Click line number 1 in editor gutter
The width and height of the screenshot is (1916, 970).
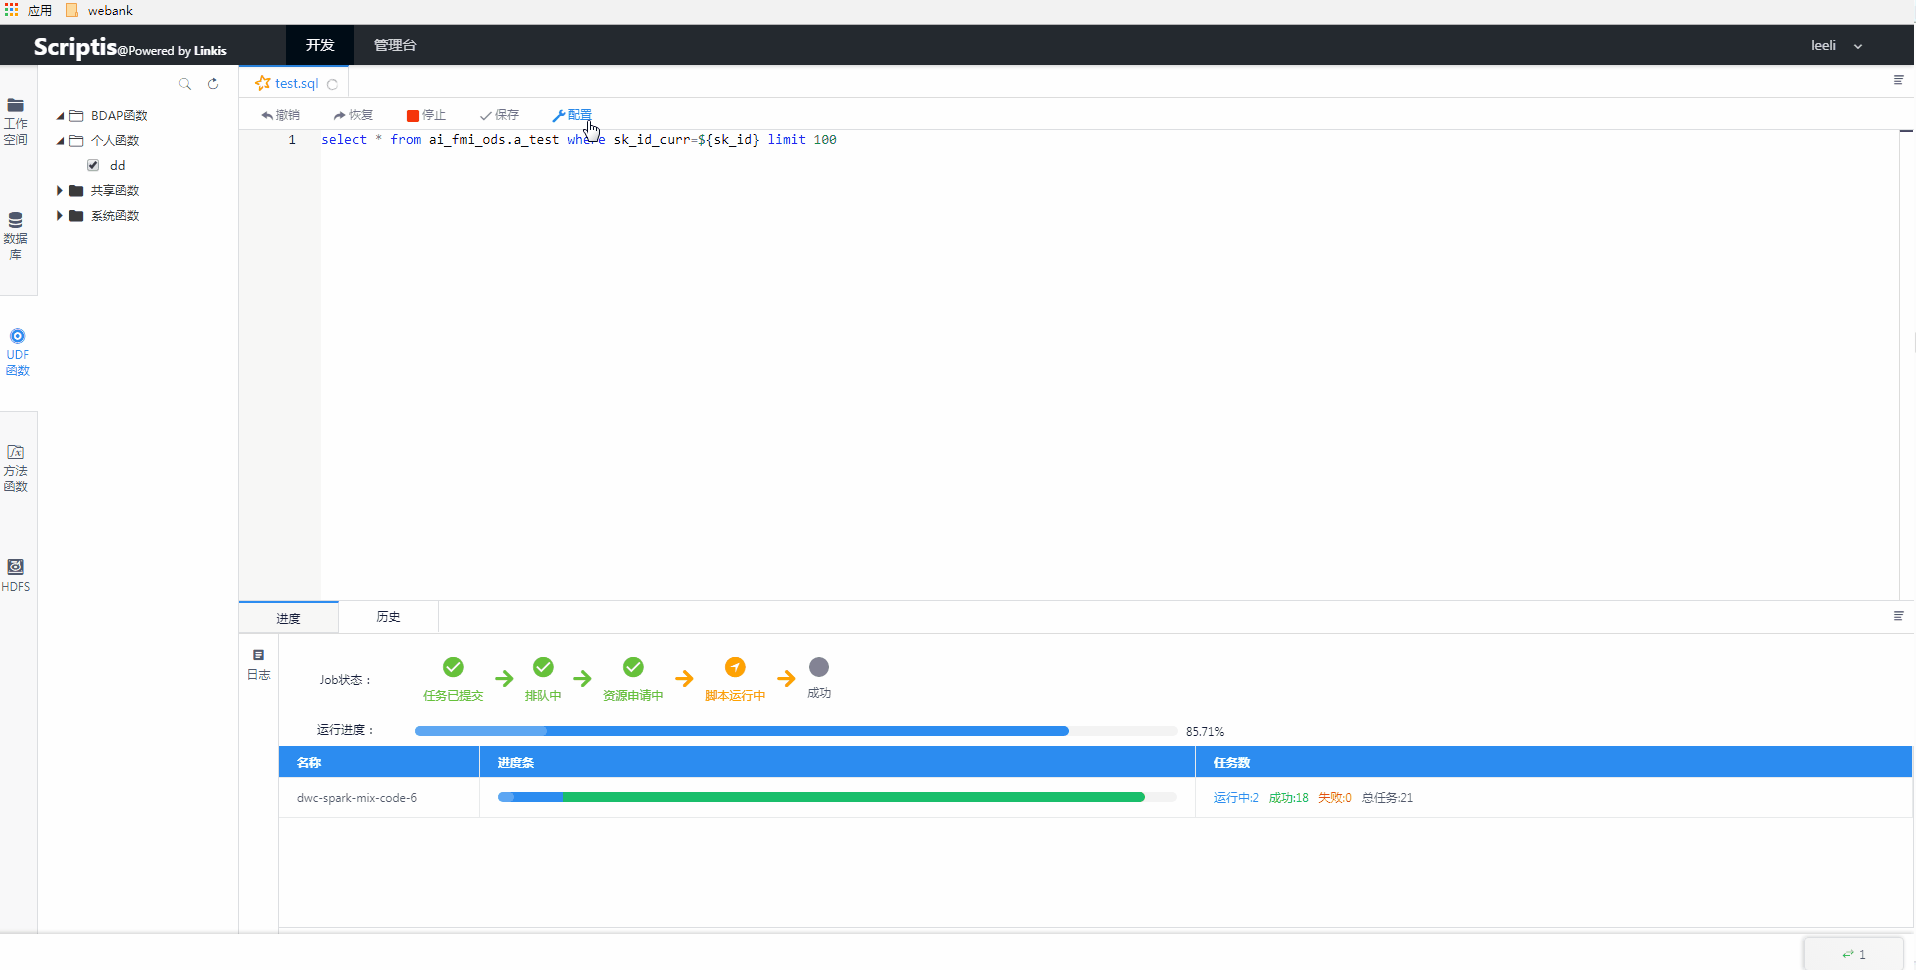click(292, 140)
